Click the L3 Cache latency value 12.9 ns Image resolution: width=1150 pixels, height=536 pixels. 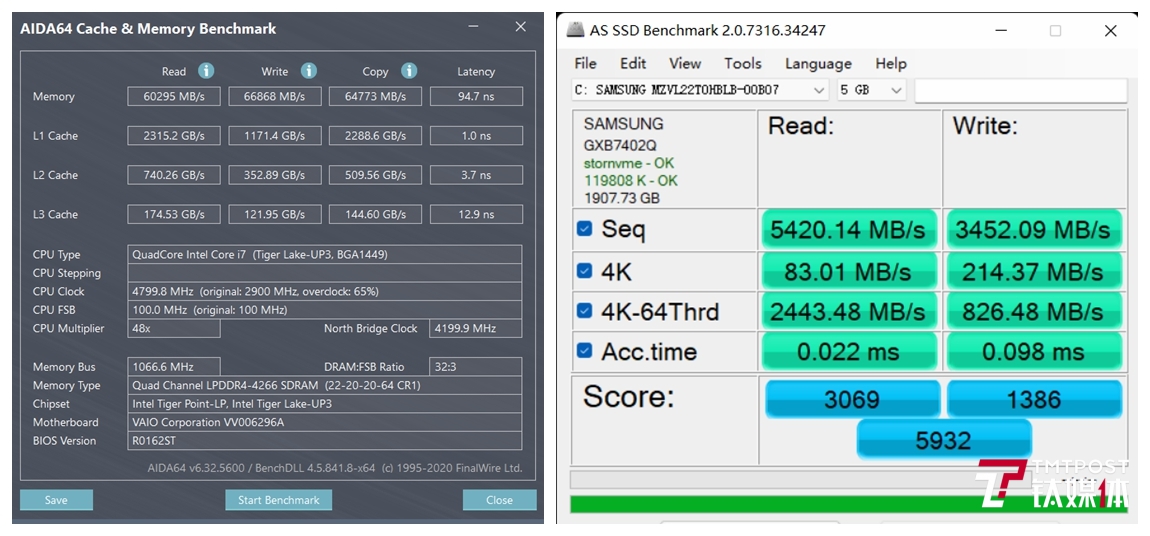476,214
